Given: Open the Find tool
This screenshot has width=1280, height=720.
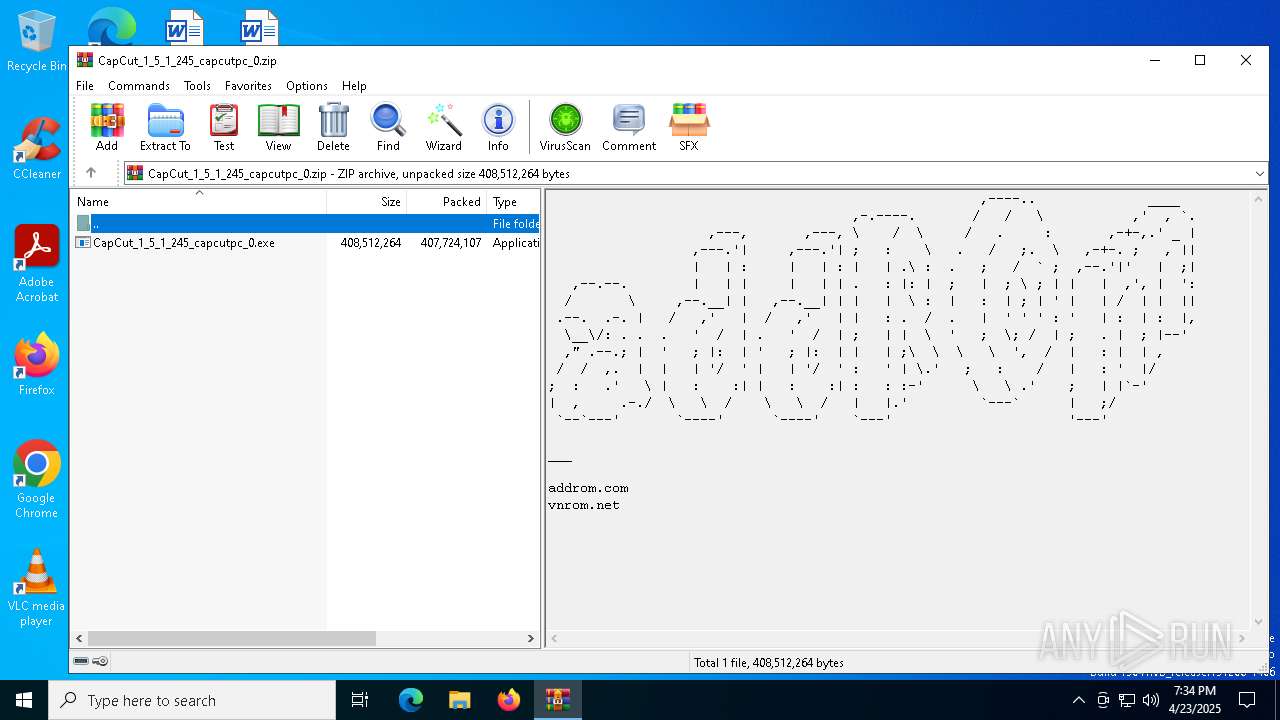Looking at the screenshot, I should point(388,127).
